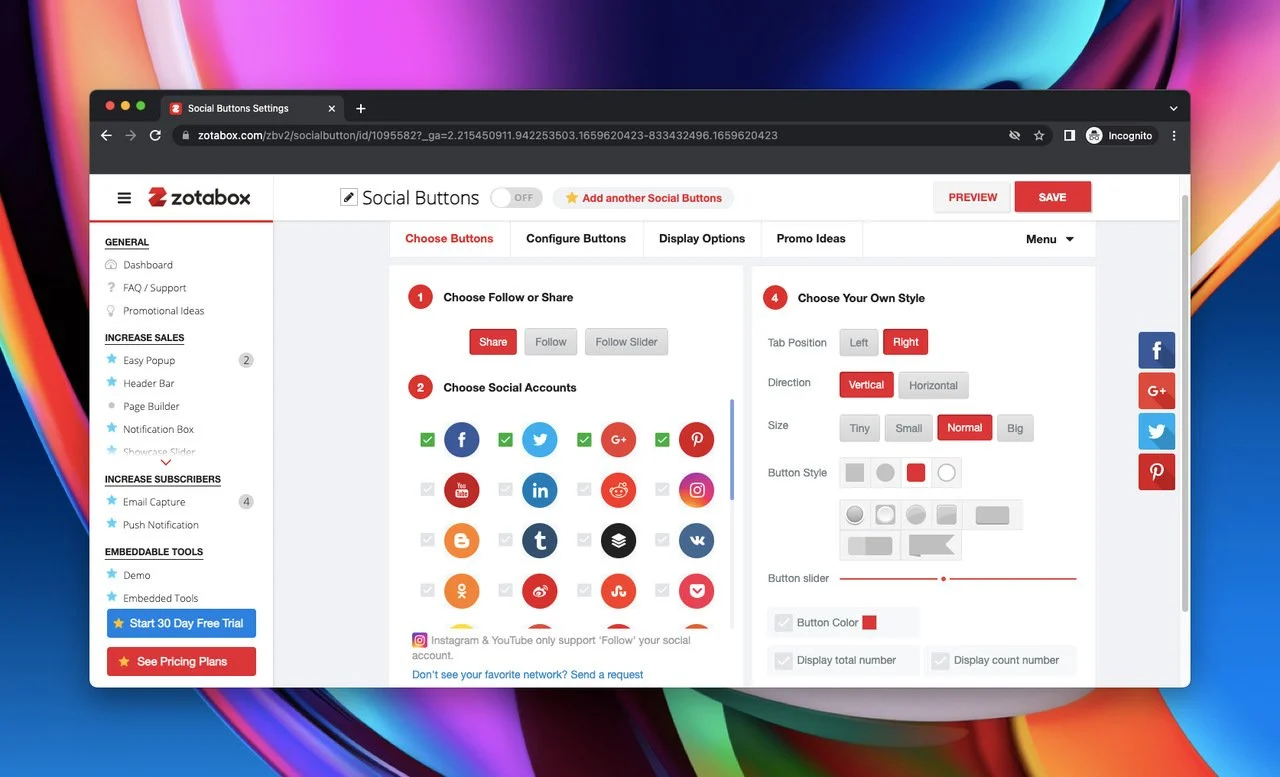Click the social accounts list scrollbar
Screen dimensions: 1280x777
tap(732, 450)
